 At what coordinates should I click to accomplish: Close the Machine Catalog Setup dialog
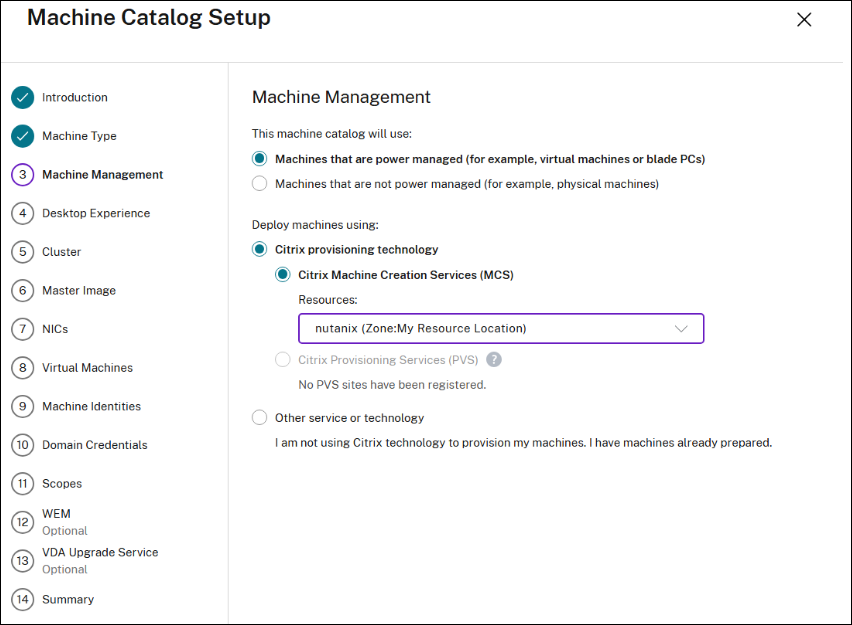tap(804, 19)
